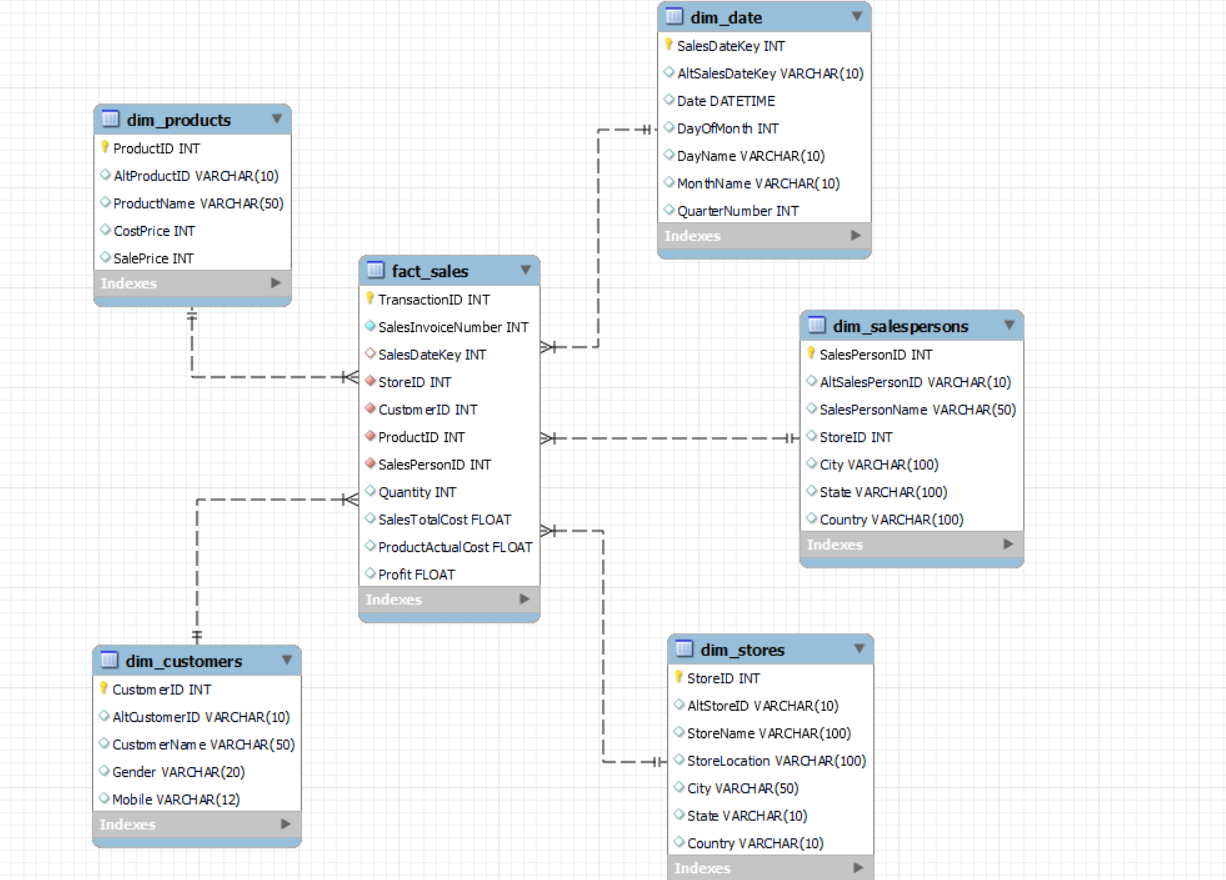The width and height of the screenshot is (1226, 880).
Task: Expand the Indexes section of dim_products
Action: [277, 283]
